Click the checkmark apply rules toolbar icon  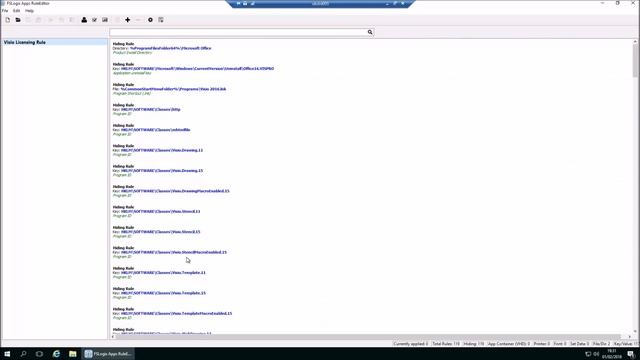coord(94,20)
